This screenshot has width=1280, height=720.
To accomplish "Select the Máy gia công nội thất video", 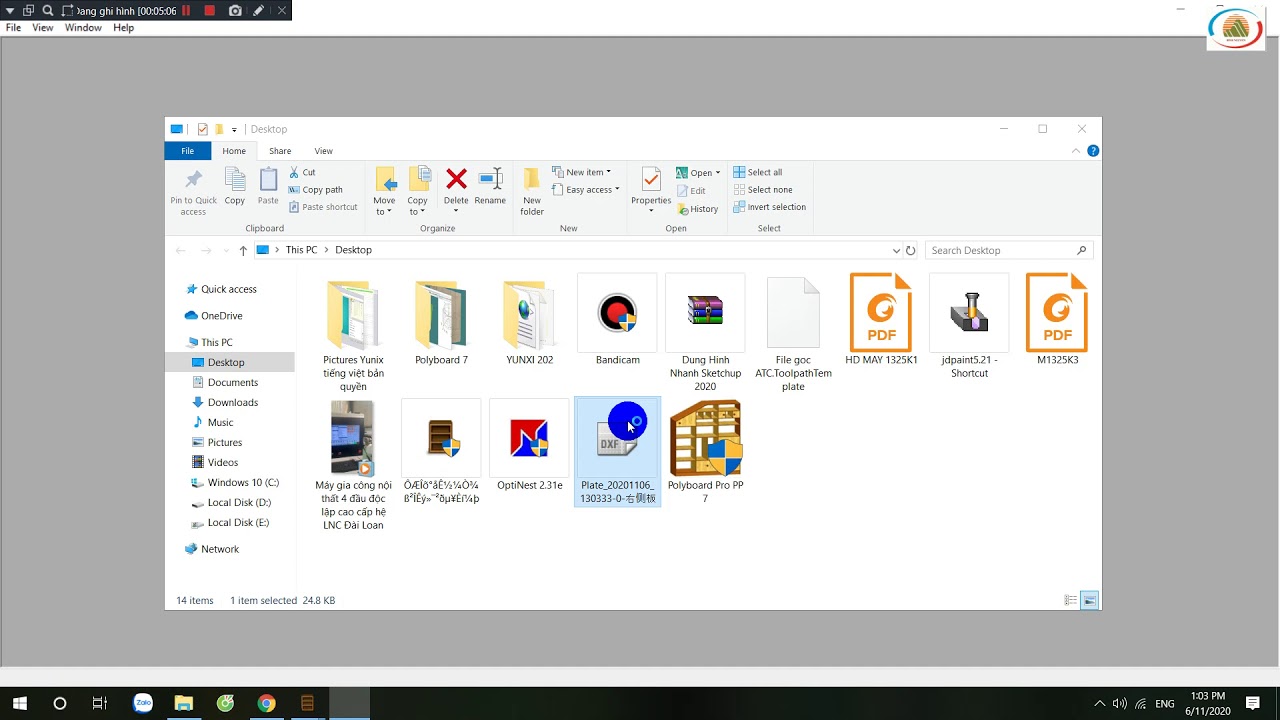I will 353,465.
